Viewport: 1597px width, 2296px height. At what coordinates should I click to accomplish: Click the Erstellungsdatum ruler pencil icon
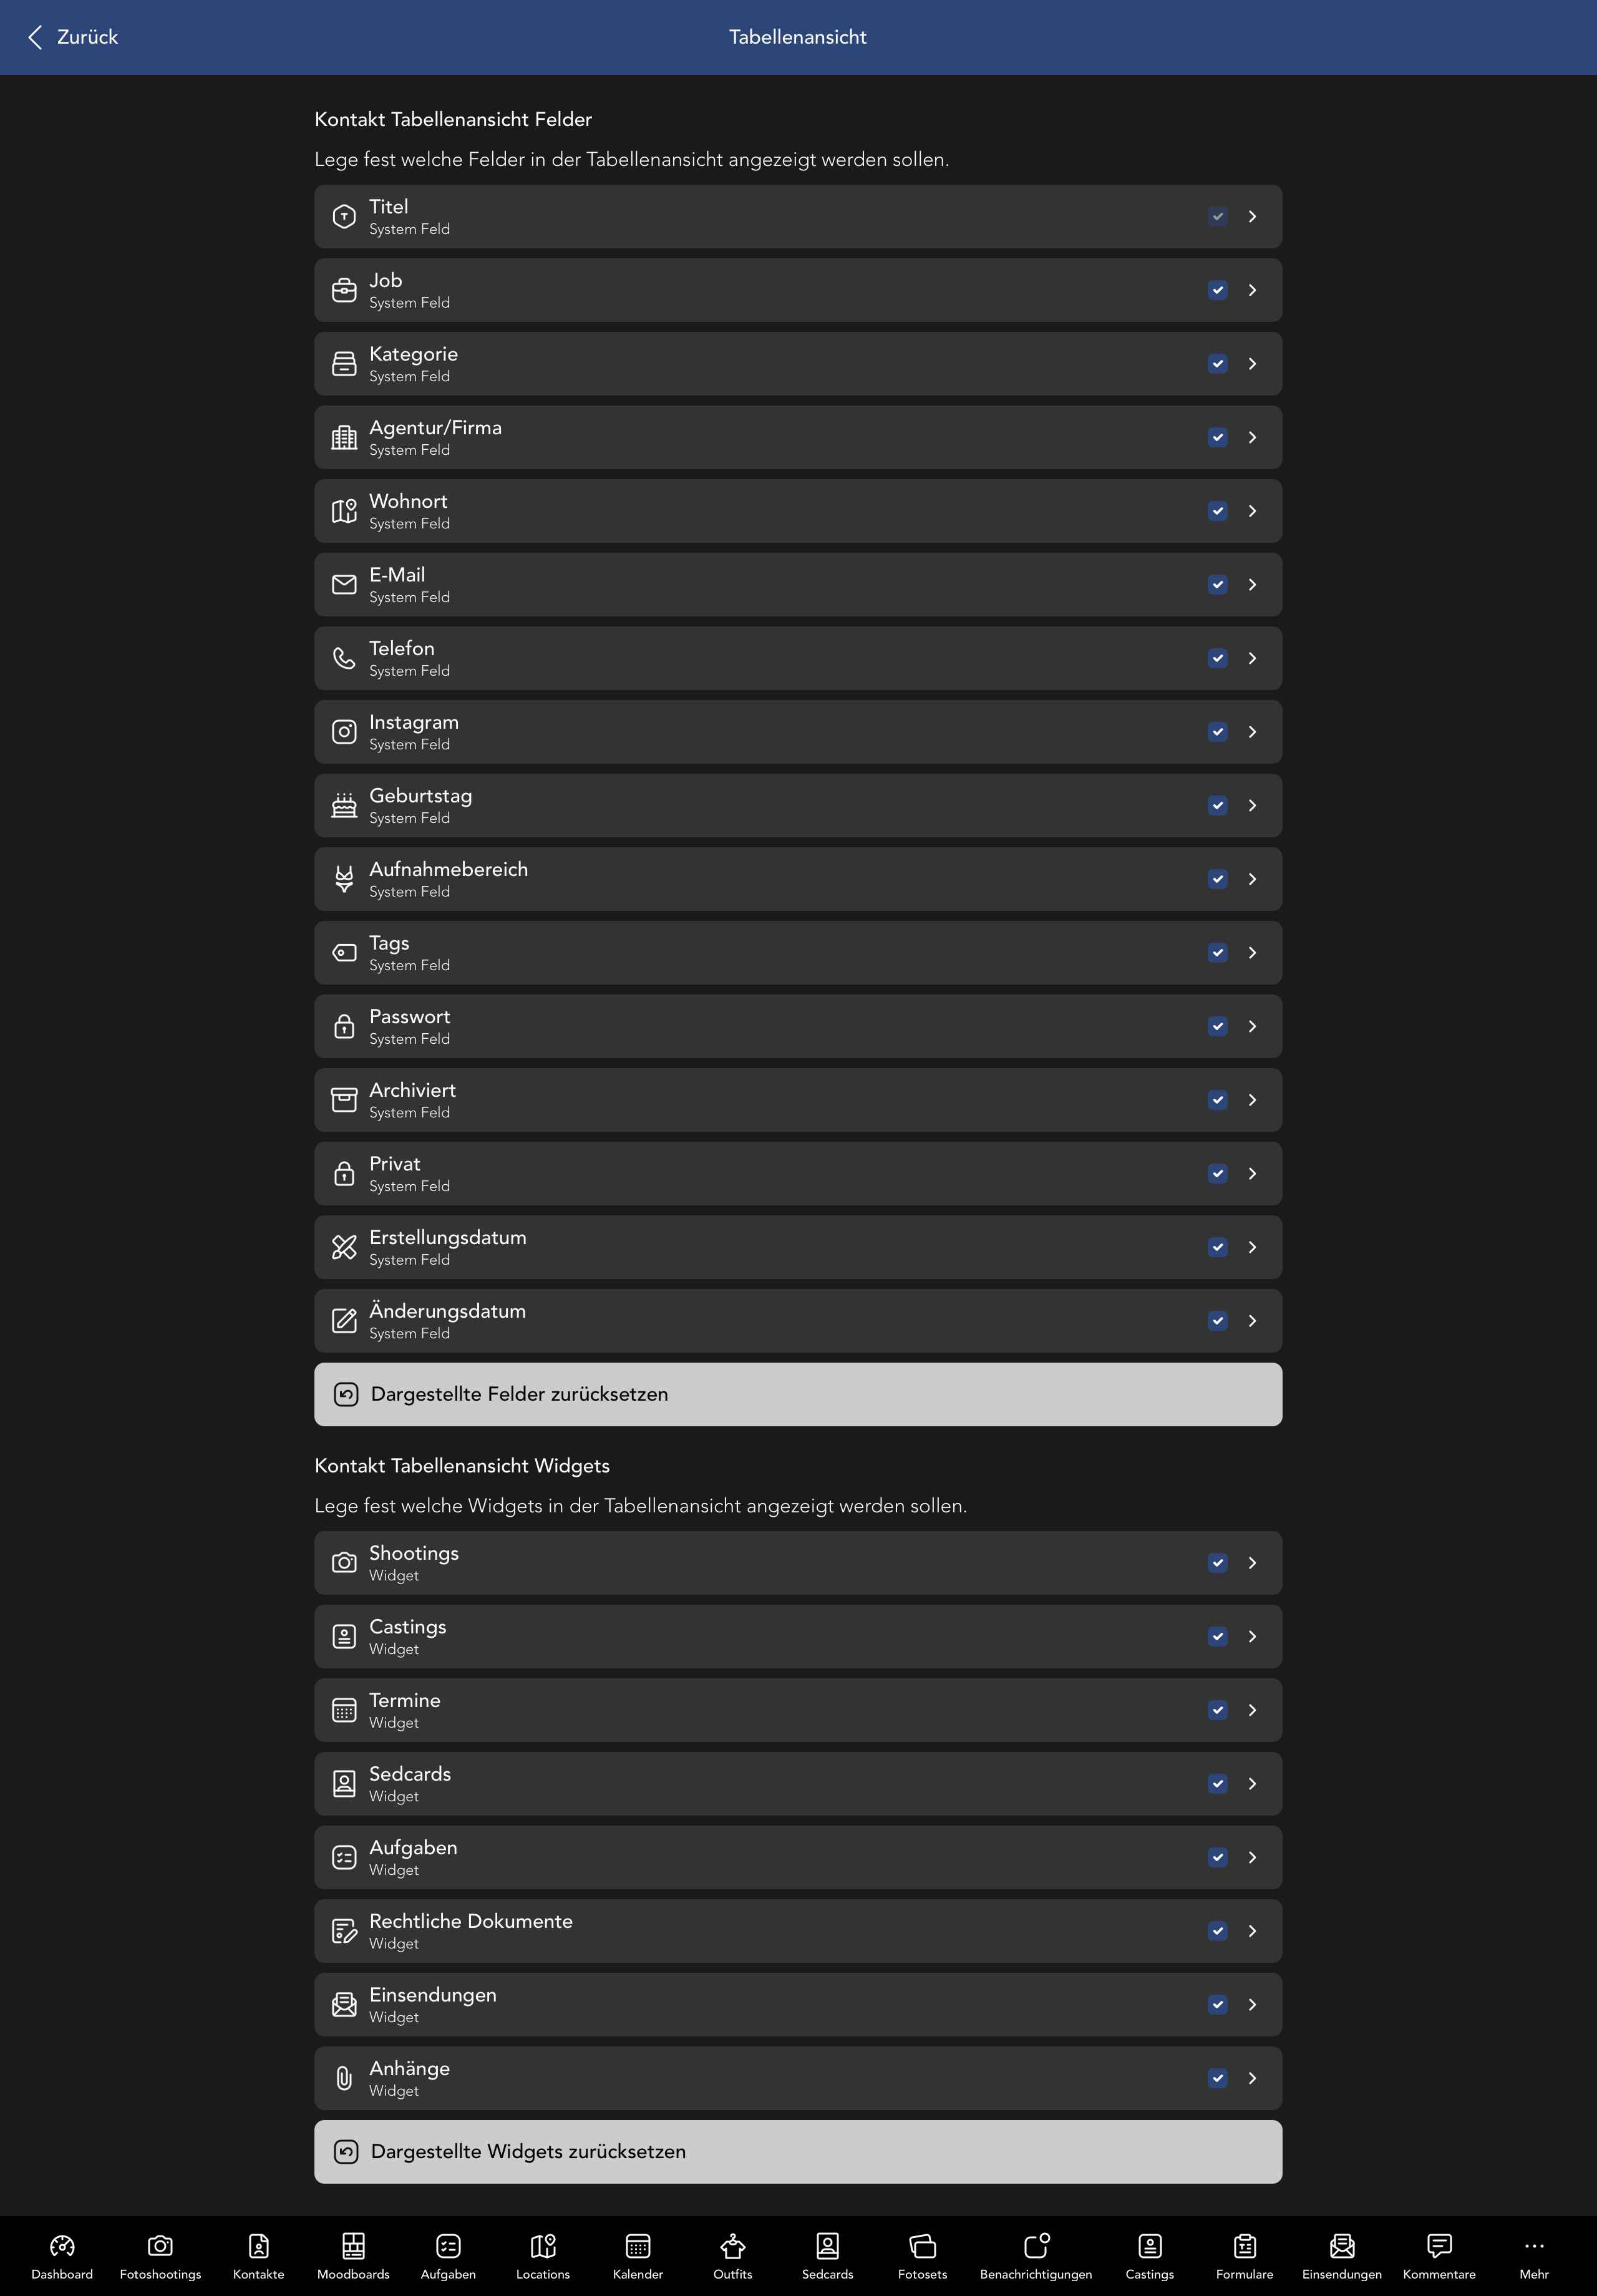344,1247
